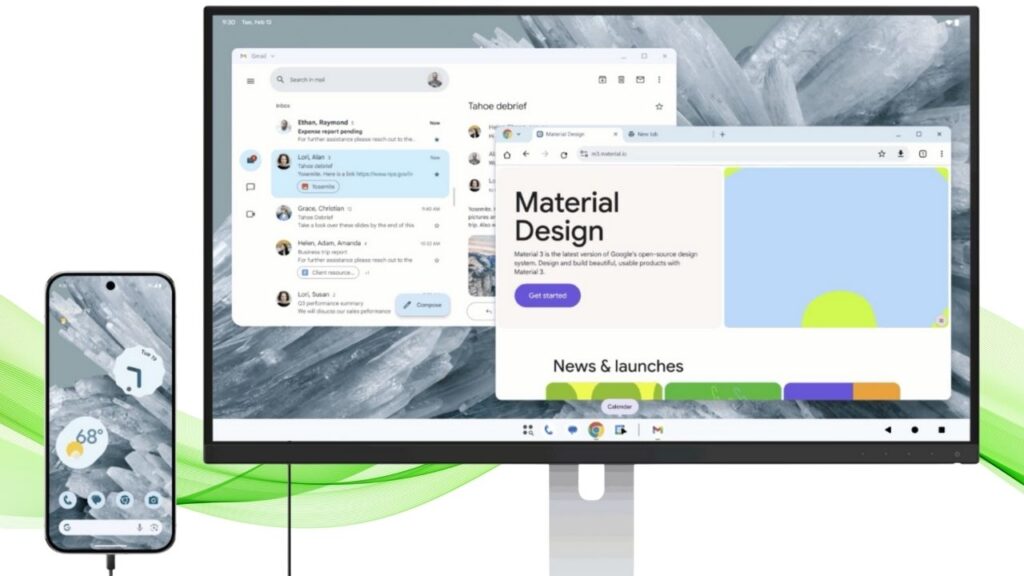Image resolution: width=1024 pixels, height=576 pixels.
Task: Click the Get started button
Action: 547,296
